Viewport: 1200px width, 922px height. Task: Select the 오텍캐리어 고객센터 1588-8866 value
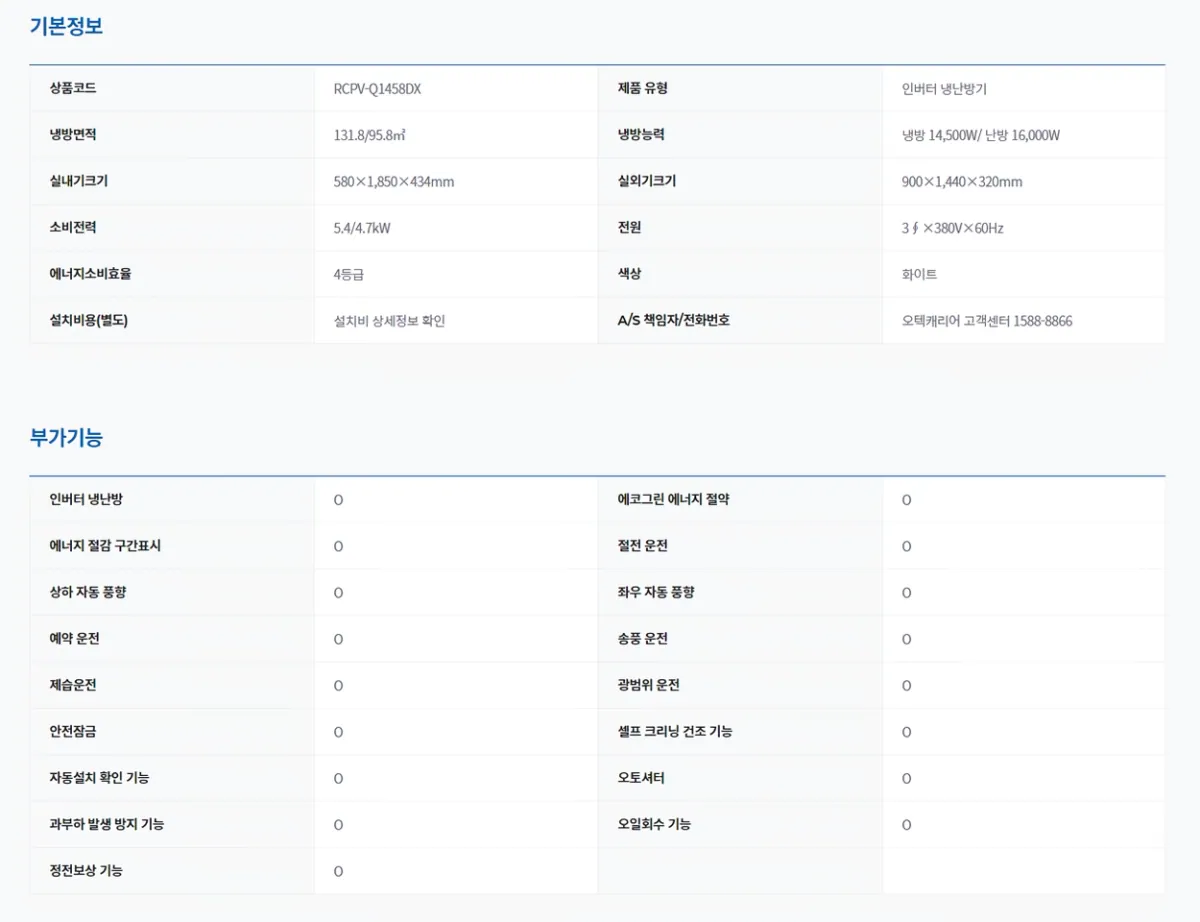987,320
